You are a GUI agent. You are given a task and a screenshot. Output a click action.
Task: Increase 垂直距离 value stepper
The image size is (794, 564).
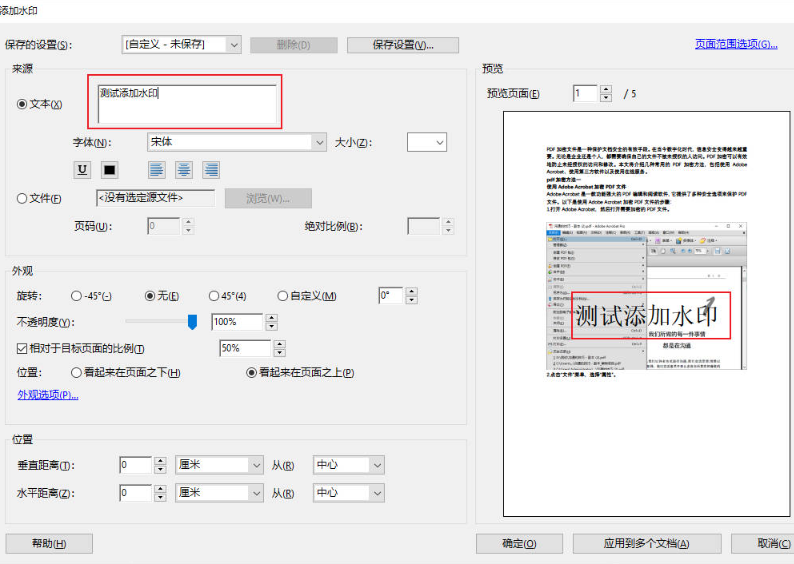point(161,461)
